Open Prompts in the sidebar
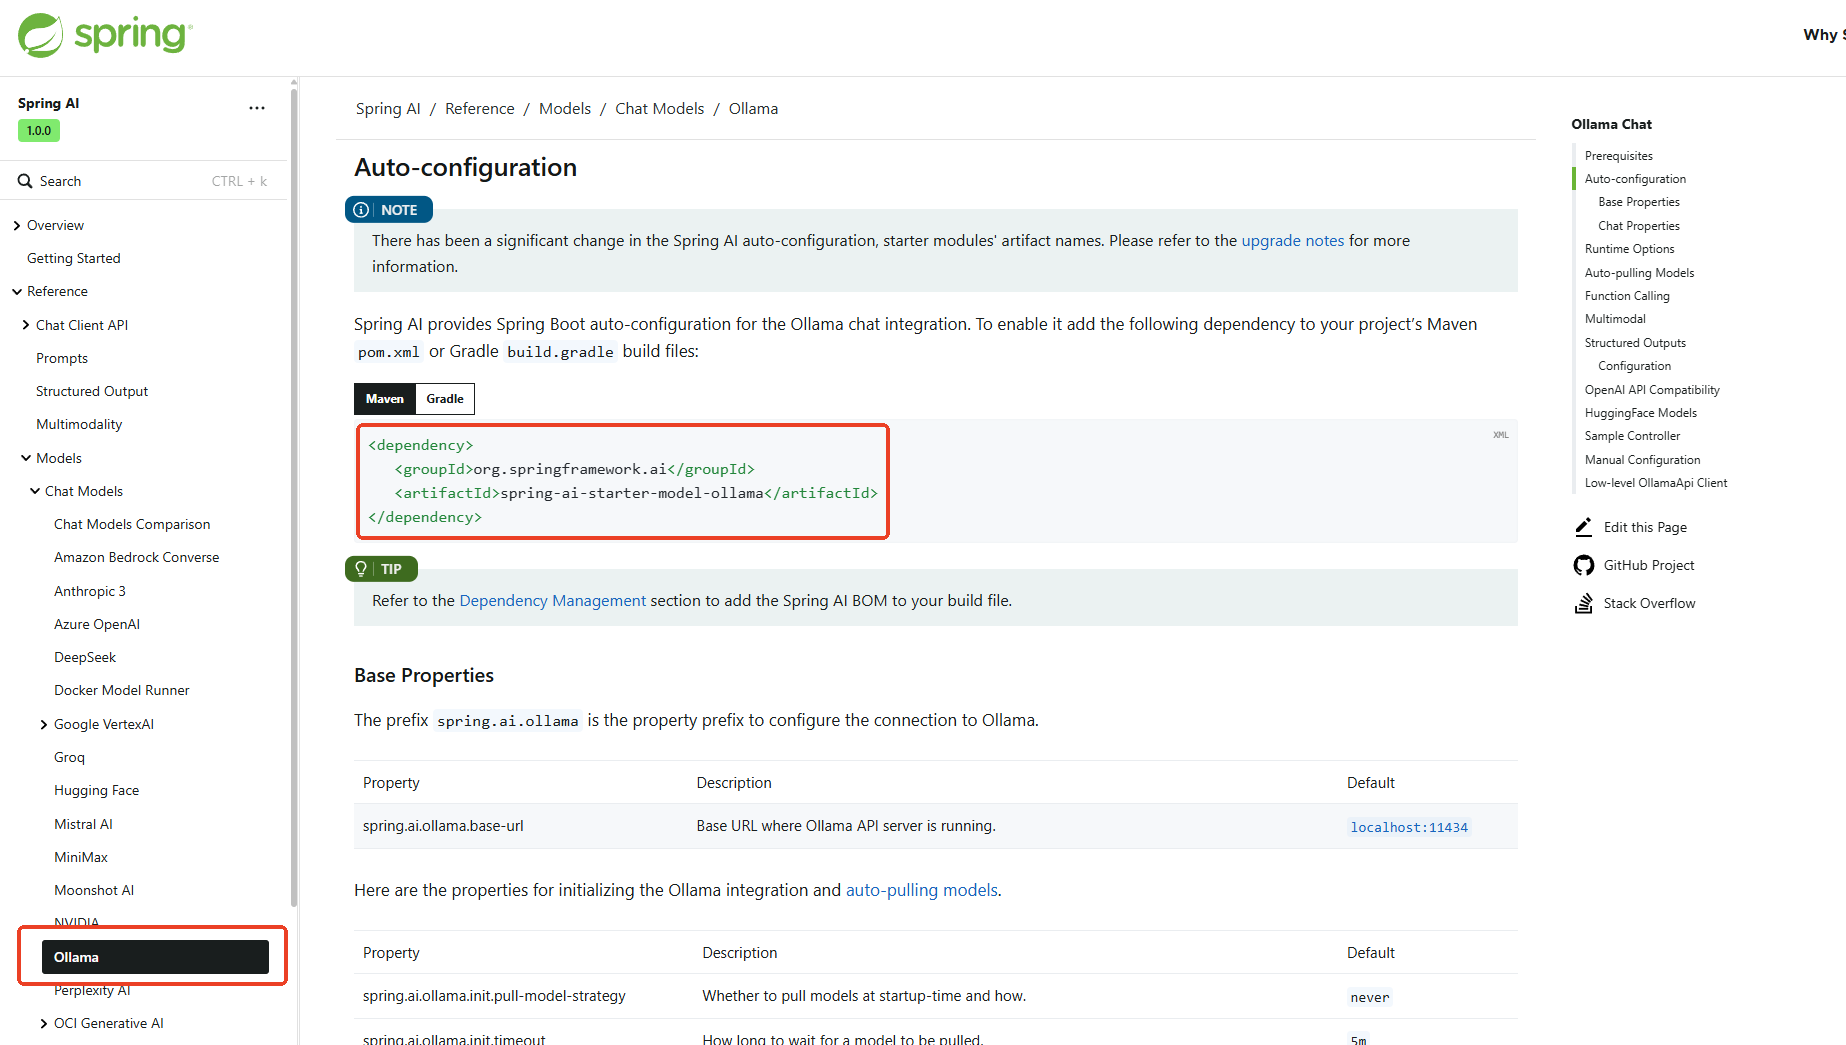This screenshot has height=1045, width=1846. pyautogui.click(x=62, y=358)
